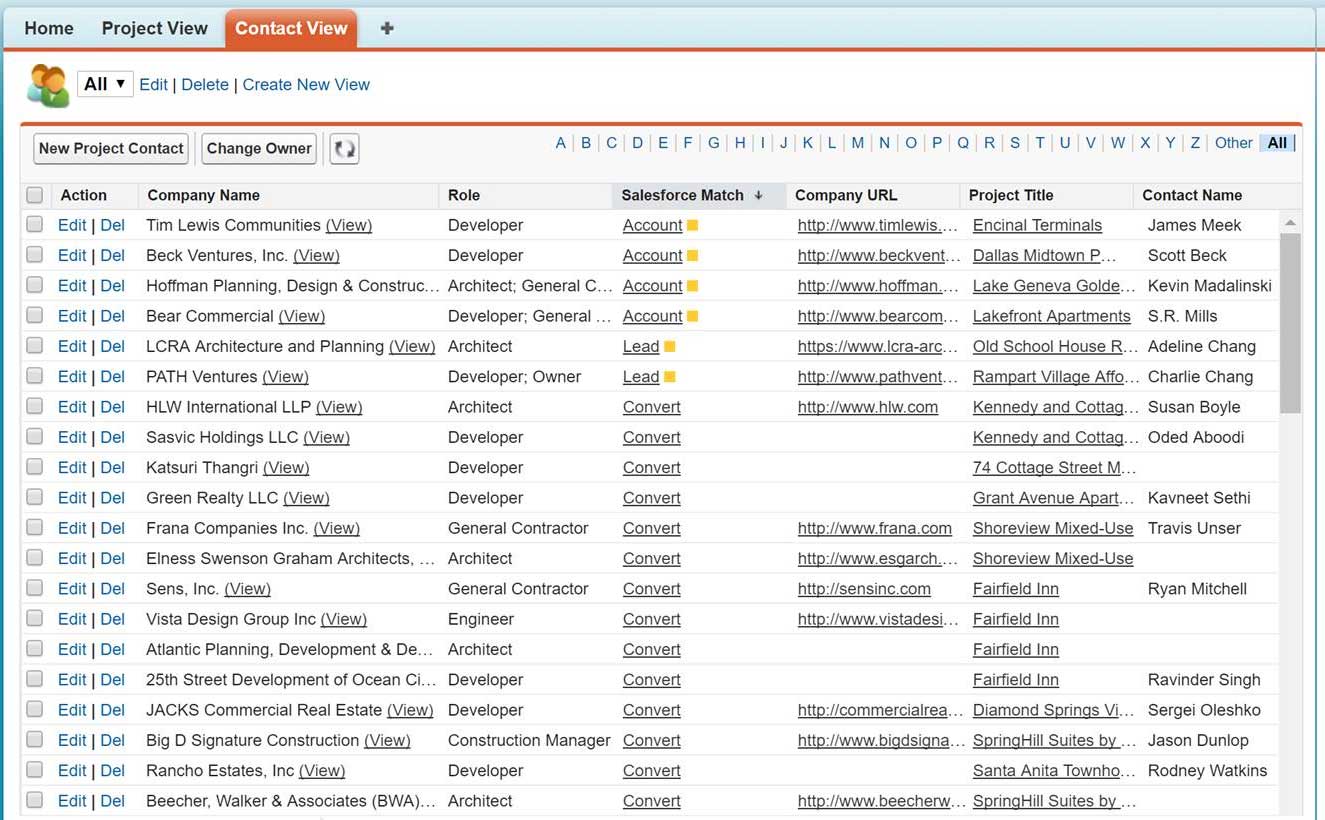Filter list by letter Z
1325x820 pixels.
(1195, 143)
